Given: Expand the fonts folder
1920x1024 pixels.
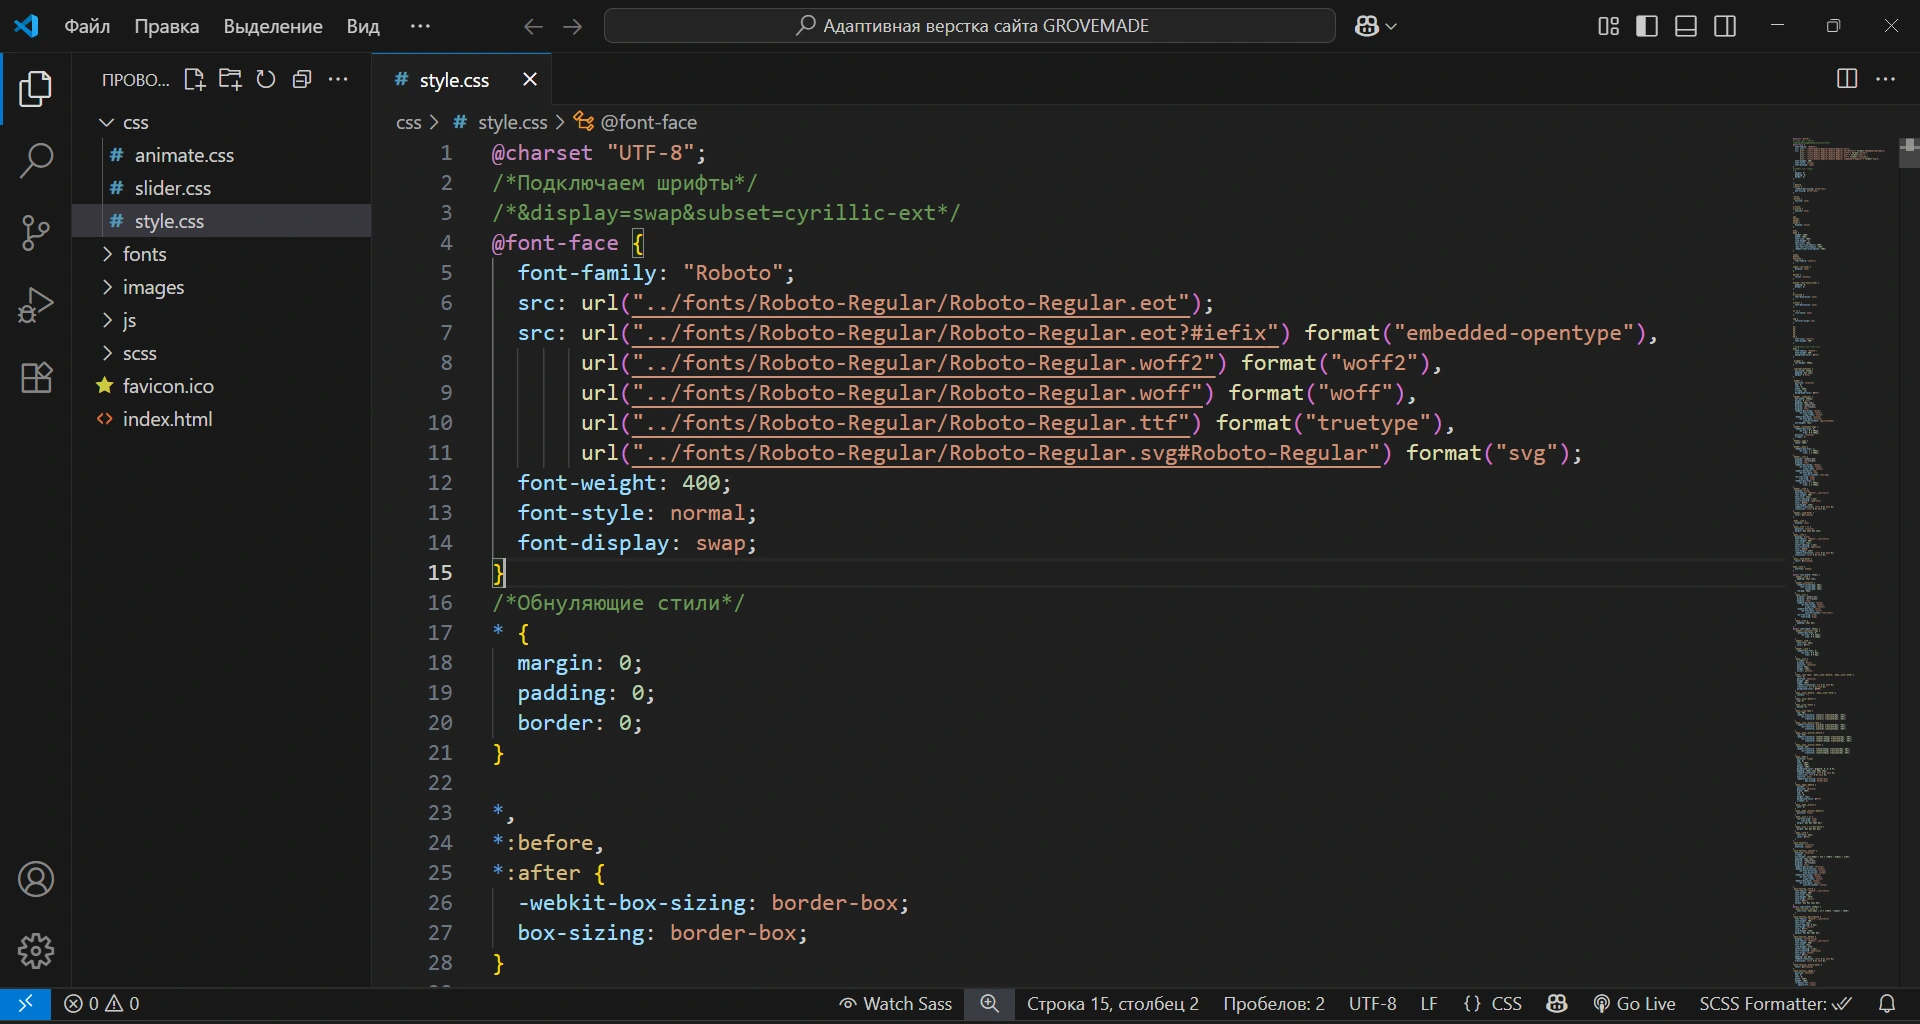Looking at the screenshot, I should pyautogui.click(x=144, y=254).
